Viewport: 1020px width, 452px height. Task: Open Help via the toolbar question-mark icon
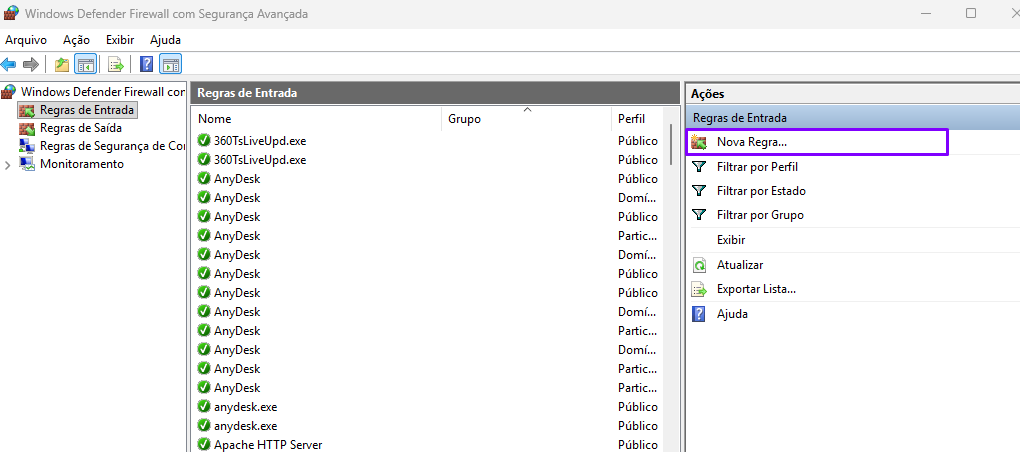[x=147, y=64]
